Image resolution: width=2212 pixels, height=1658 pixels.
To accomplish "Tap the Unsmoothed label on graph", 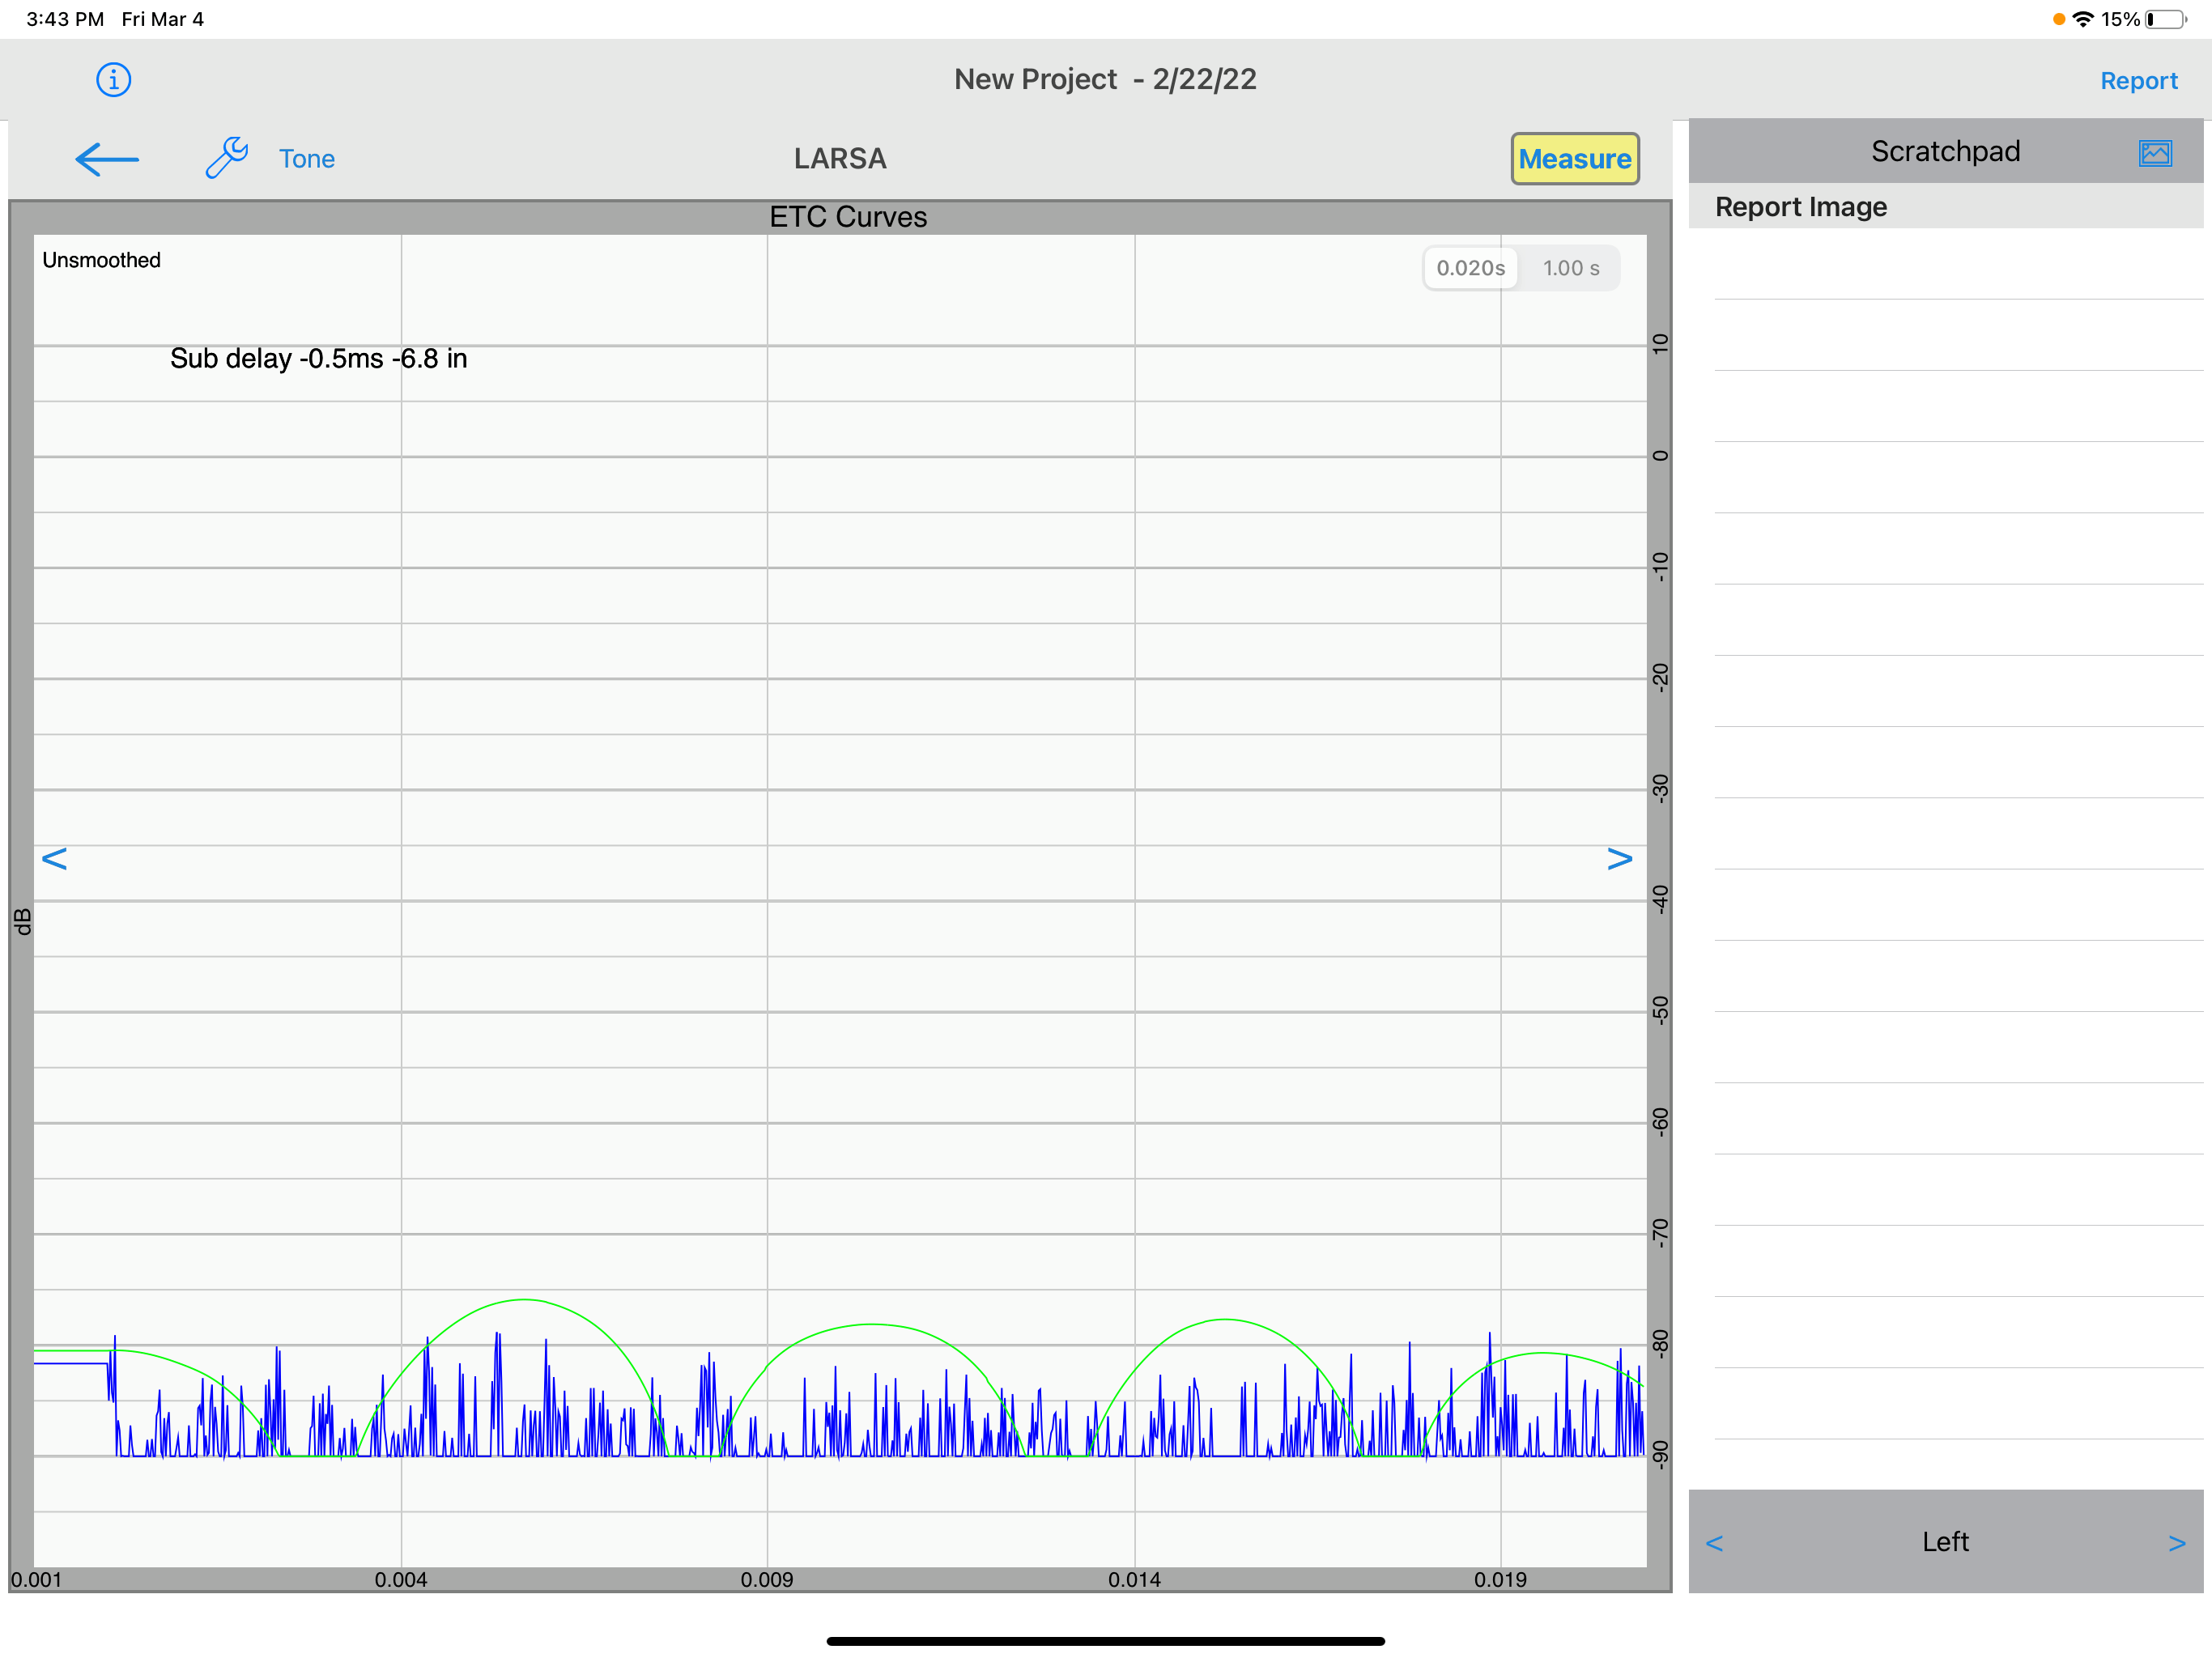I will pos(101,260).
